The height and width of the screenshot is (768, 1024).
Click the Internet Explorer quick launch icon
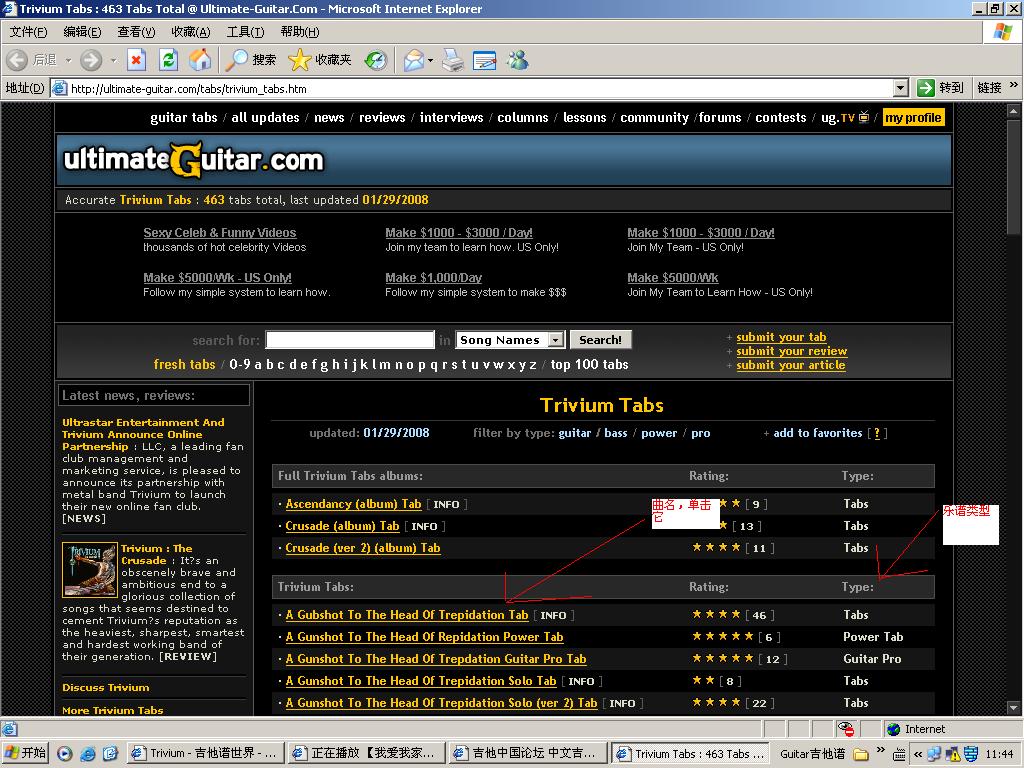[x=88, y=754]
